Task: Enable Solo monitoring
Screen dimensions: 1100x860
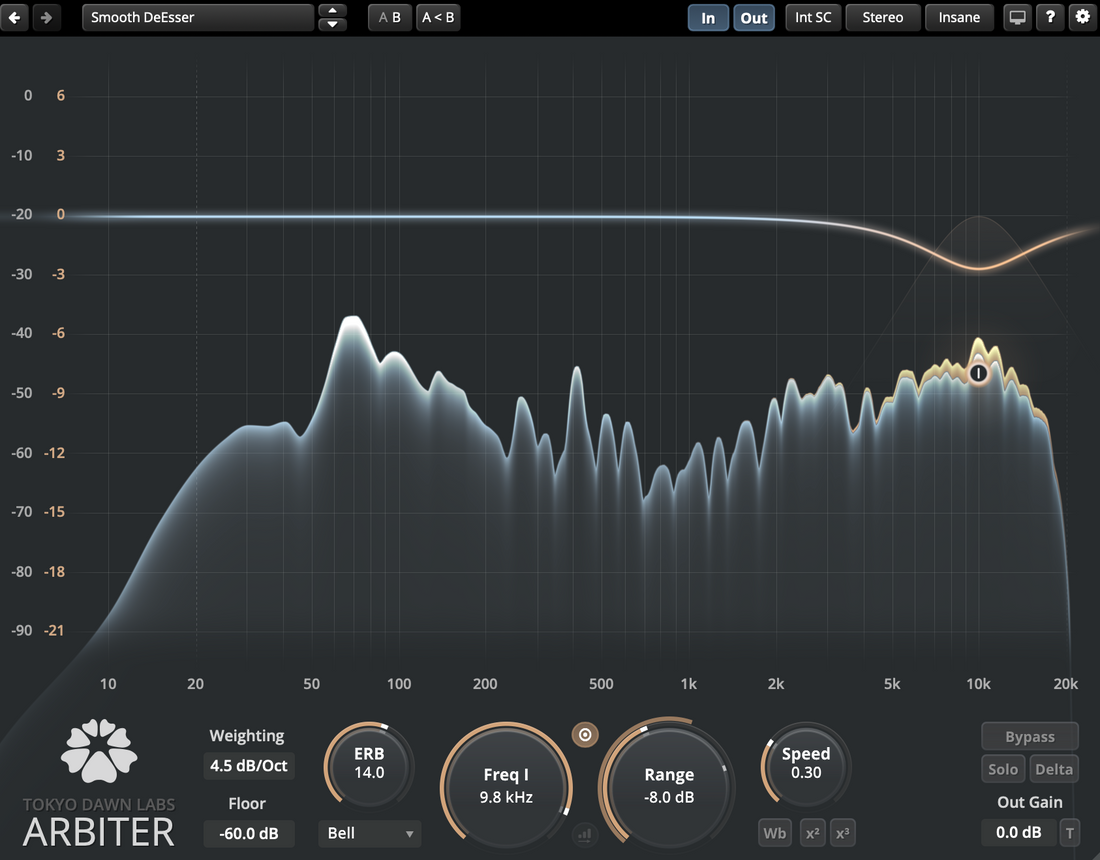Action: [1003, 769]
